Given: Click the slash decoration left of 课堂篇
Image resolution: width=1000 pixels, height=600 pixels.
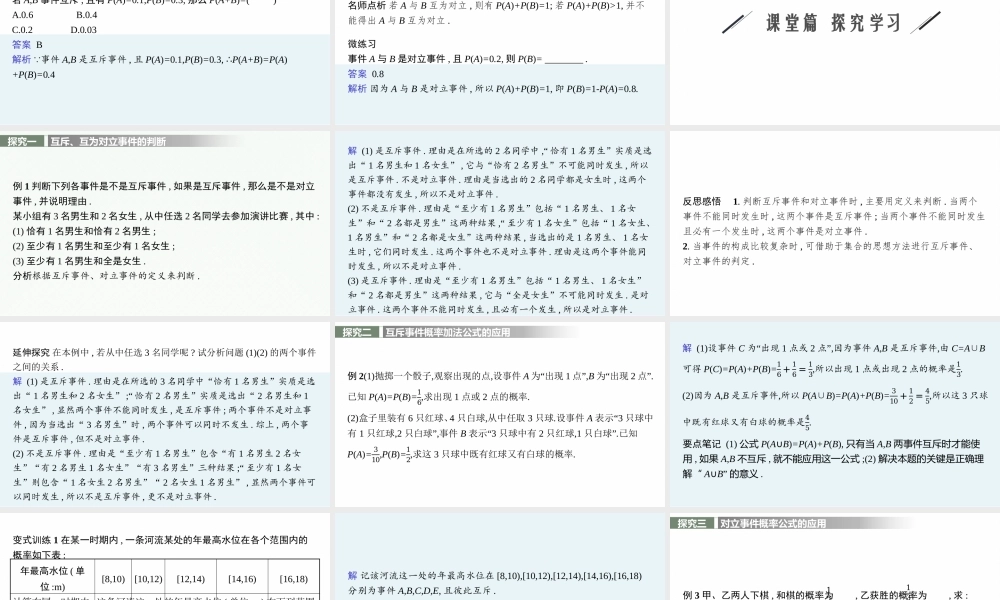Looking at the screenshot, I should [x=737, y=22].
